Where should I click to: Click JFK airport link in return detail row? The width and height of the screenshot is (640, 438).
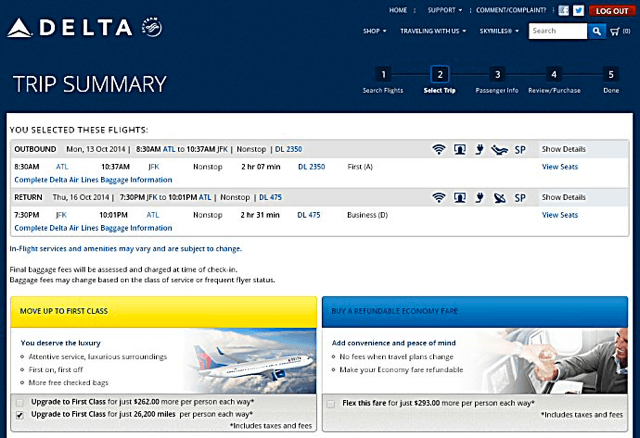click(61, 215)
